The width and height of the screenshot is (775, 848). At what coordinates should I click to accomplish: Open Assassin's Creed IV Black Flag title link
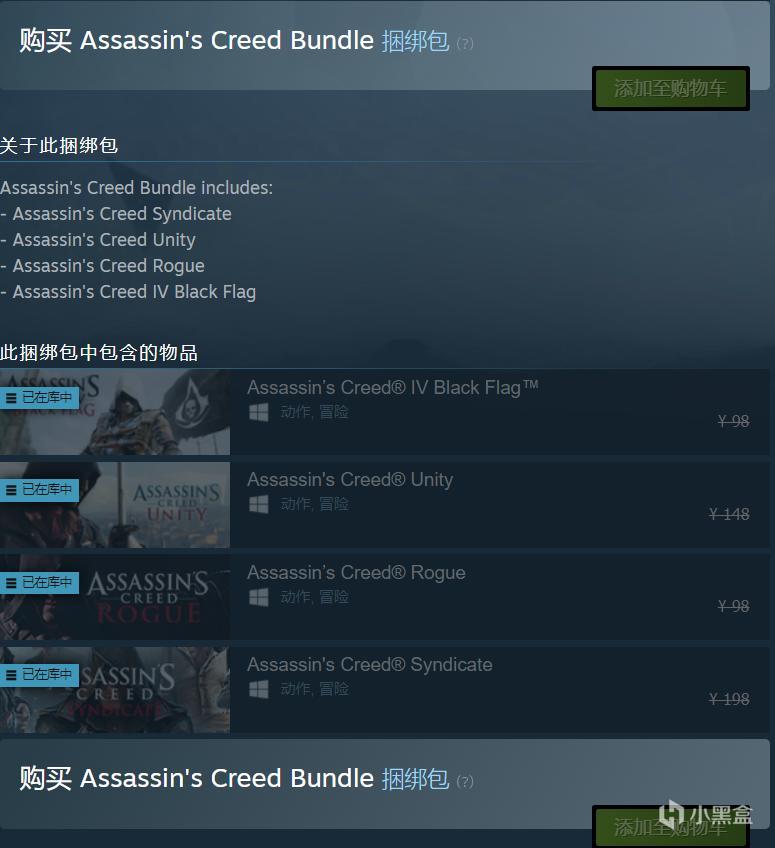pyautogui.click(x=393, y=388)
